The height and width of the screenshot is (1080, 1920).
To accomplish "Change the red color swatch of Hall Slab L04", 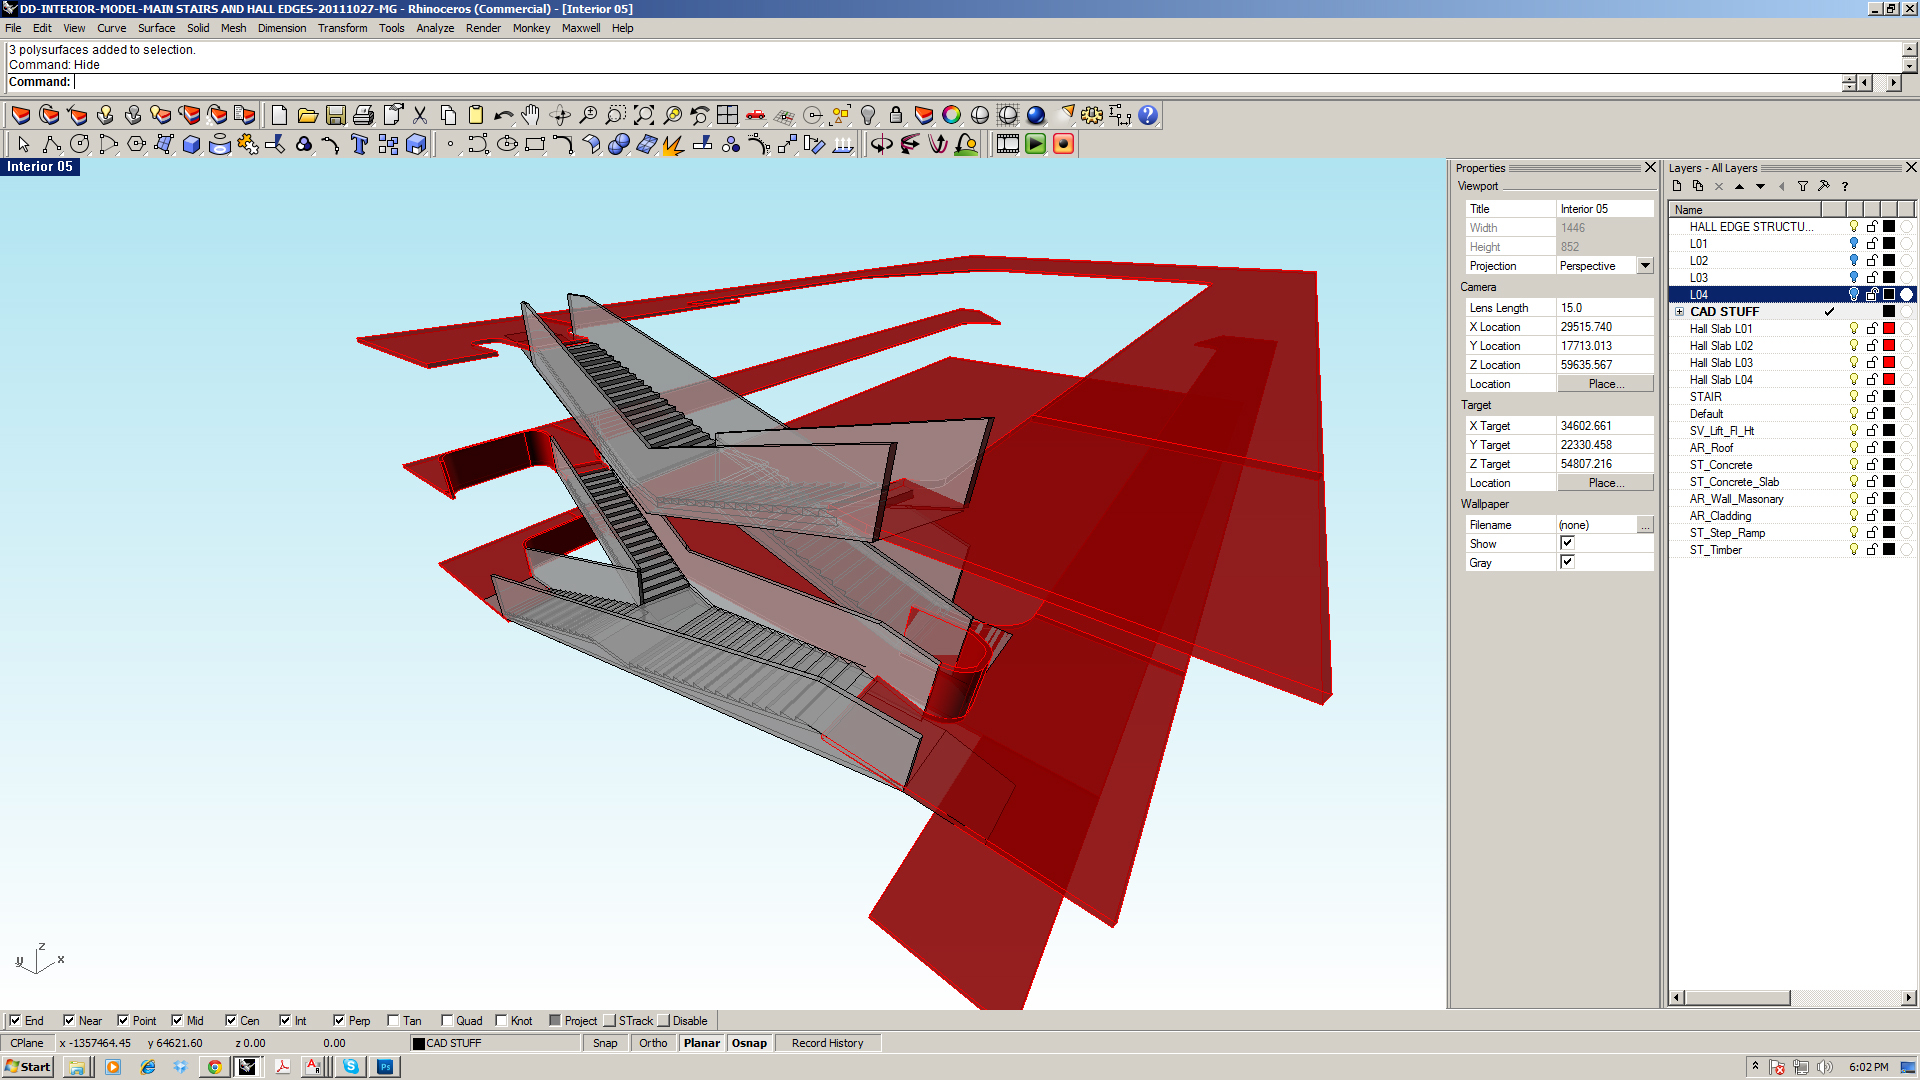I will click(x=1889, y=379).
